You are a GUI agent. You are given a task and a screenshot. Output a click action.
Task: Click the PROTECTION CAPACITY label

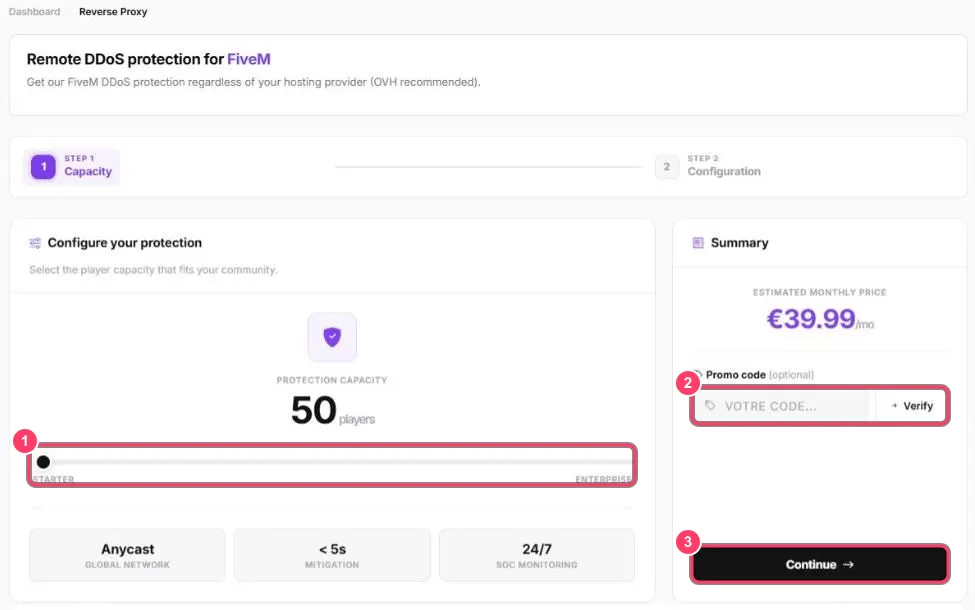pyautogui.click(x=332, y=380)
